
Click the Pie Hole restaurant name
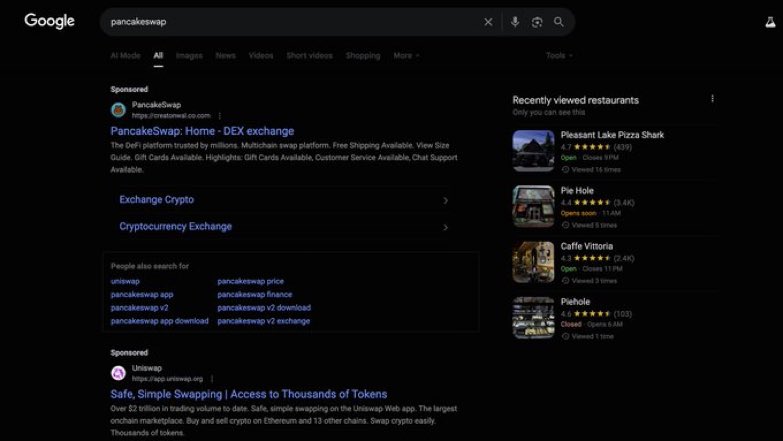(577, 191)
